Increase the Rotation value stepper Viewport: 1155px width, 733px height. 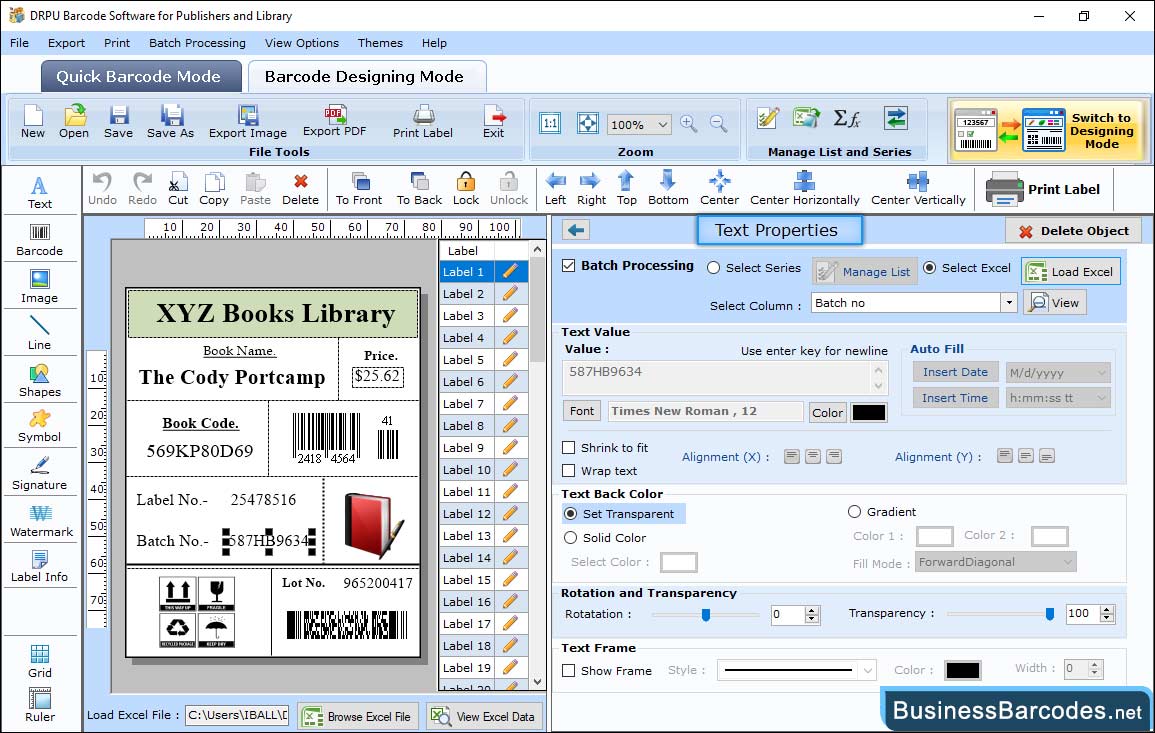tap(812, 610)
